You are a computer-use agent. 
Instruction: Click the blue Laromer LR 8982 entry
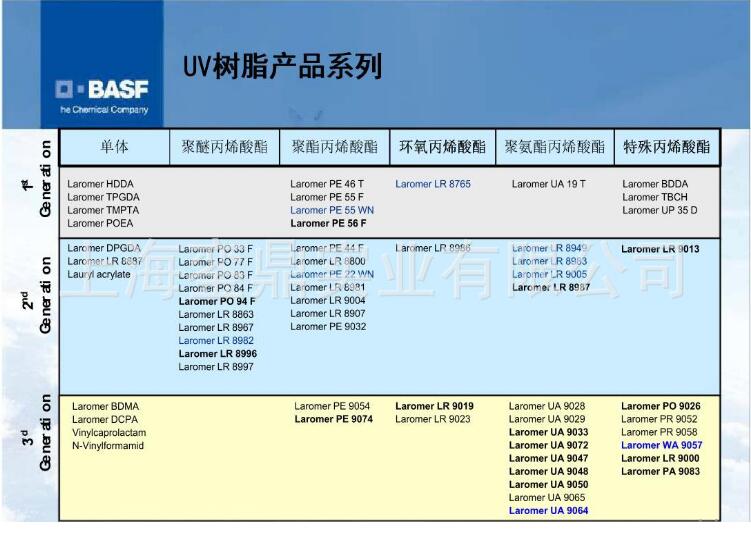216,341
